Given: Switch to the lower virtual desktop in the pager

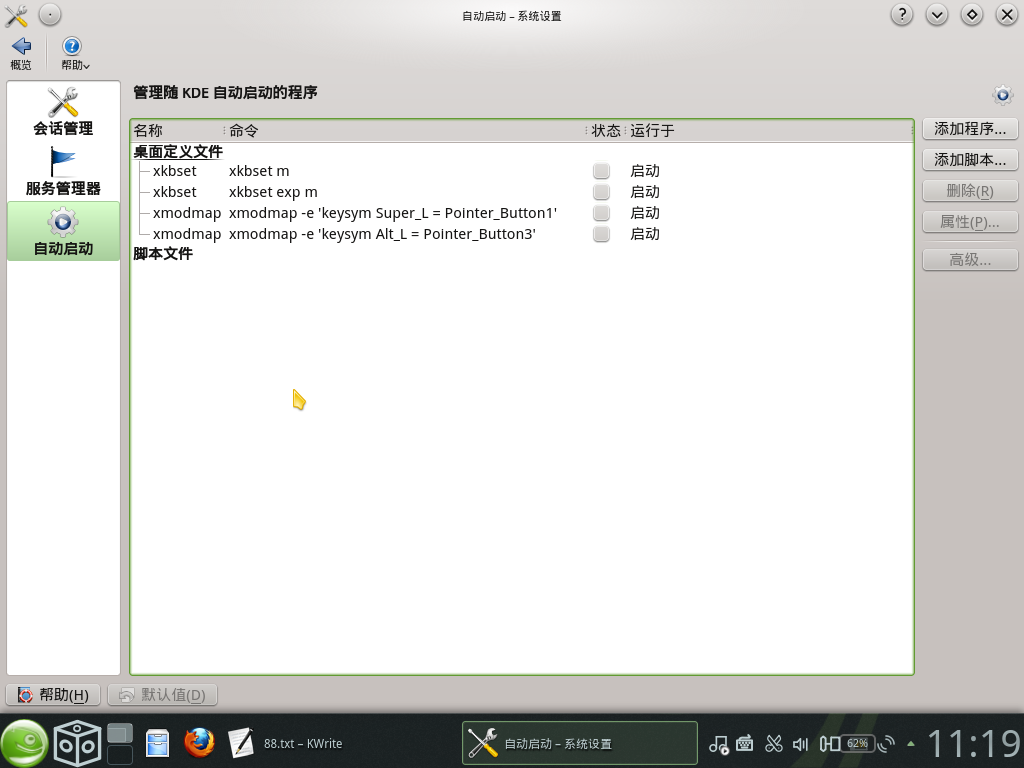Looking at the screenshot, I should (120, 754).
